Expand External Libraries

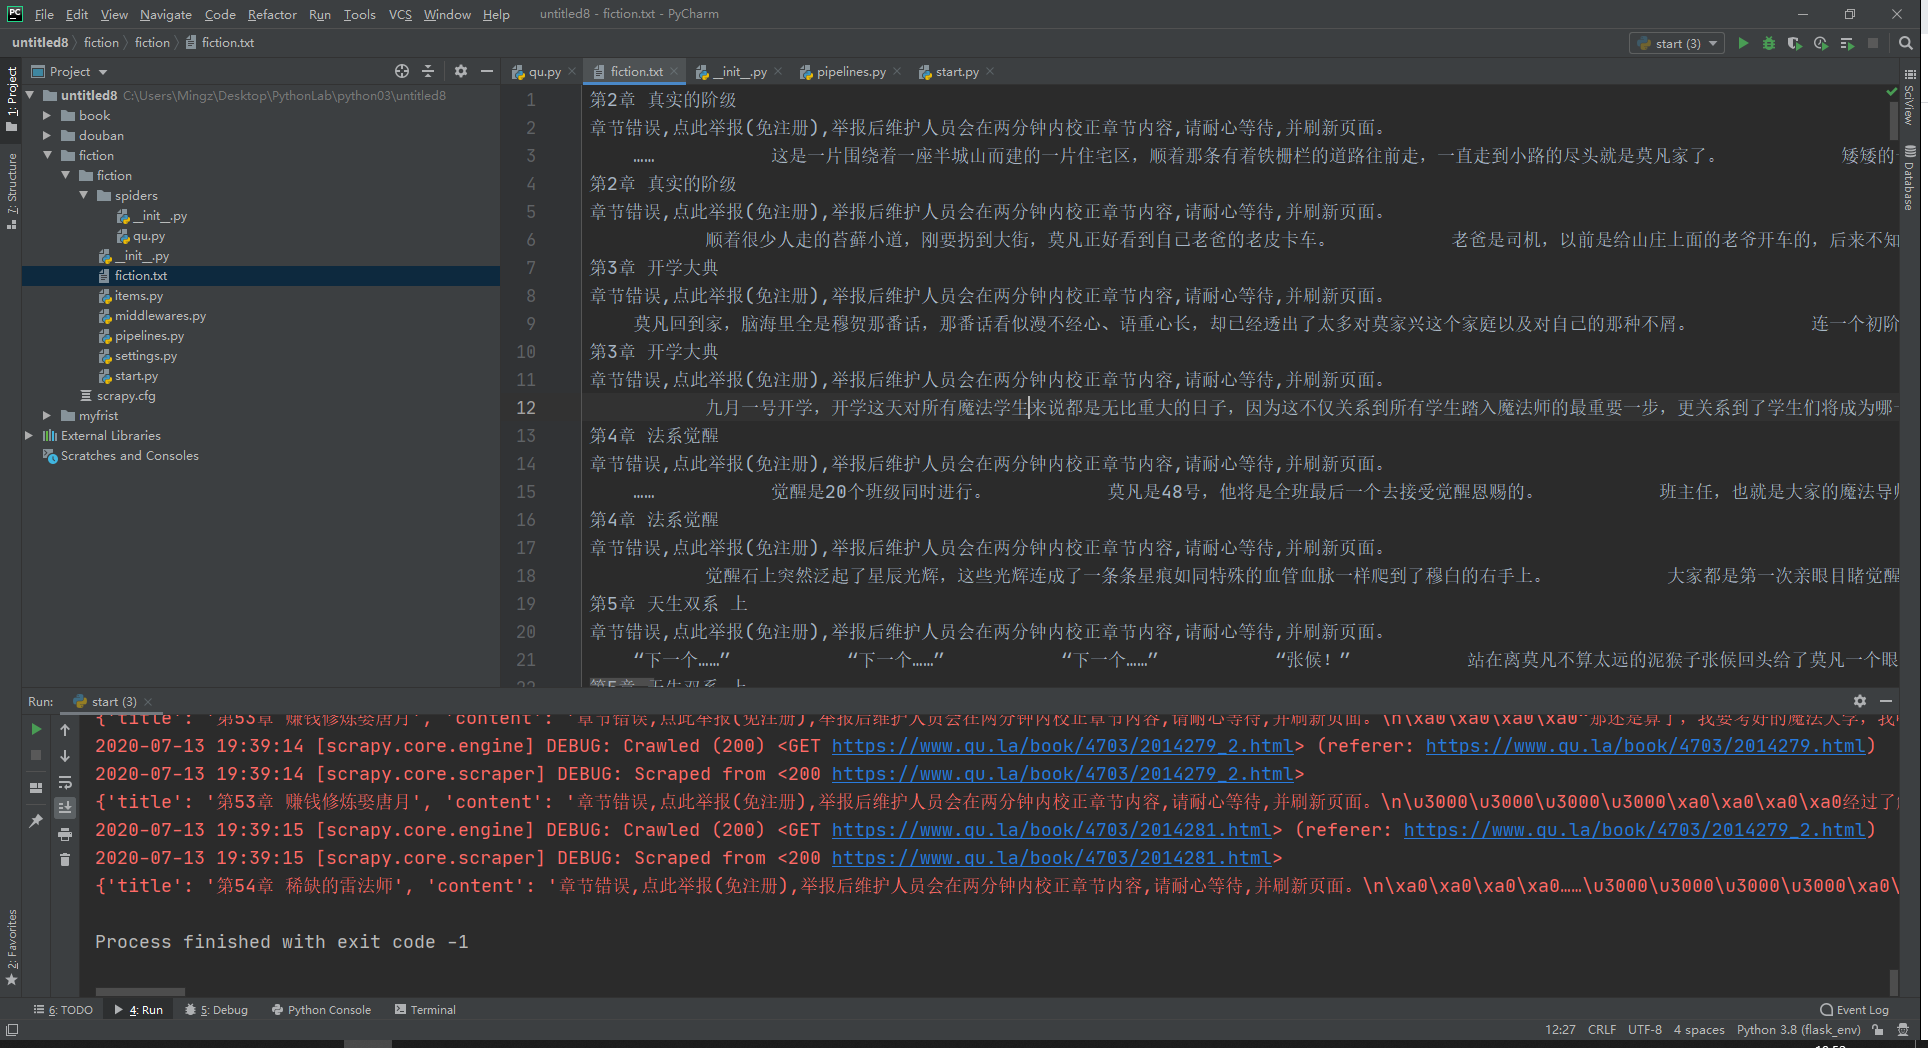(29, 435)
